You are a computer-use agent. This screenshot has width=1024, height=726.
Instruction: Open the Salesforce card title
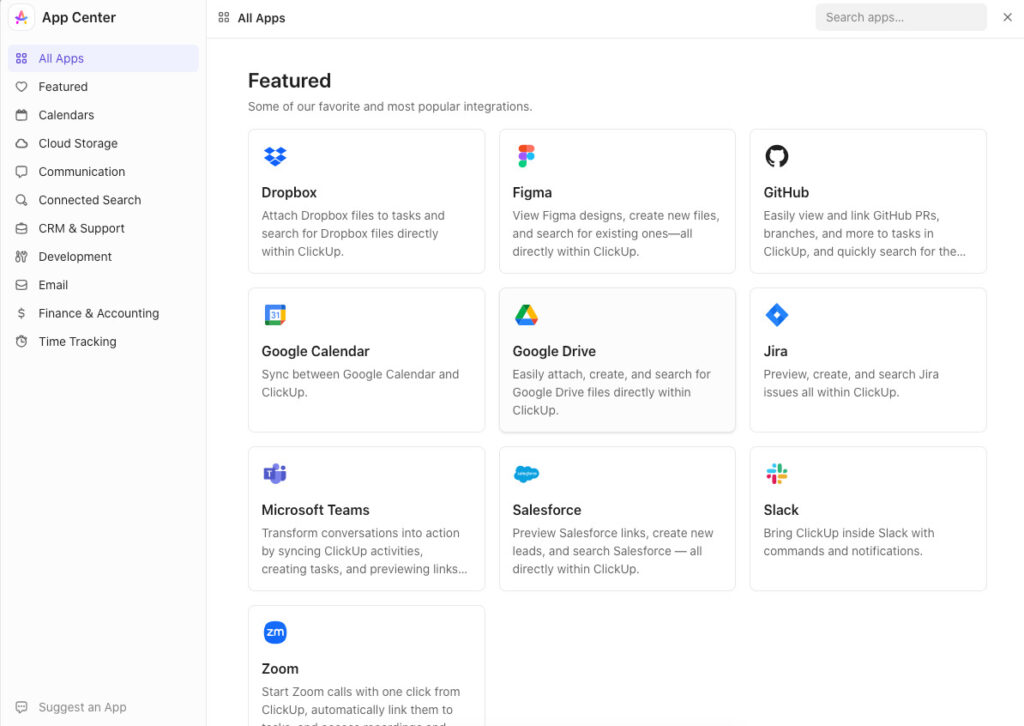[x=547, y=510]
